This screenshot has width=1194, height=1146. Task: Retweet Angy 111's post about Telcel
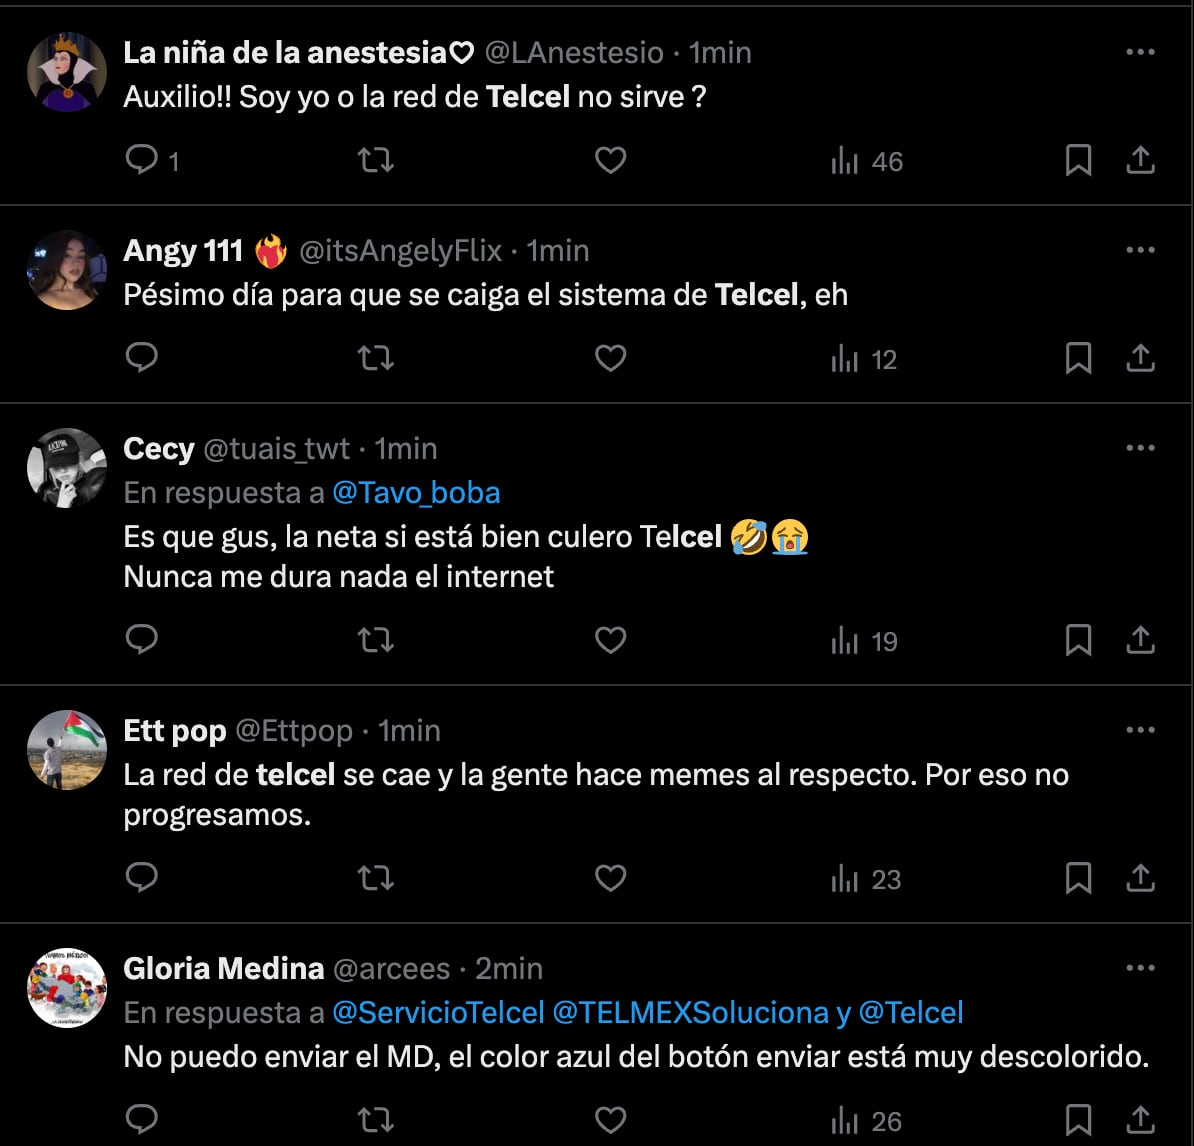pyautogui.click(x=375, y=358)
